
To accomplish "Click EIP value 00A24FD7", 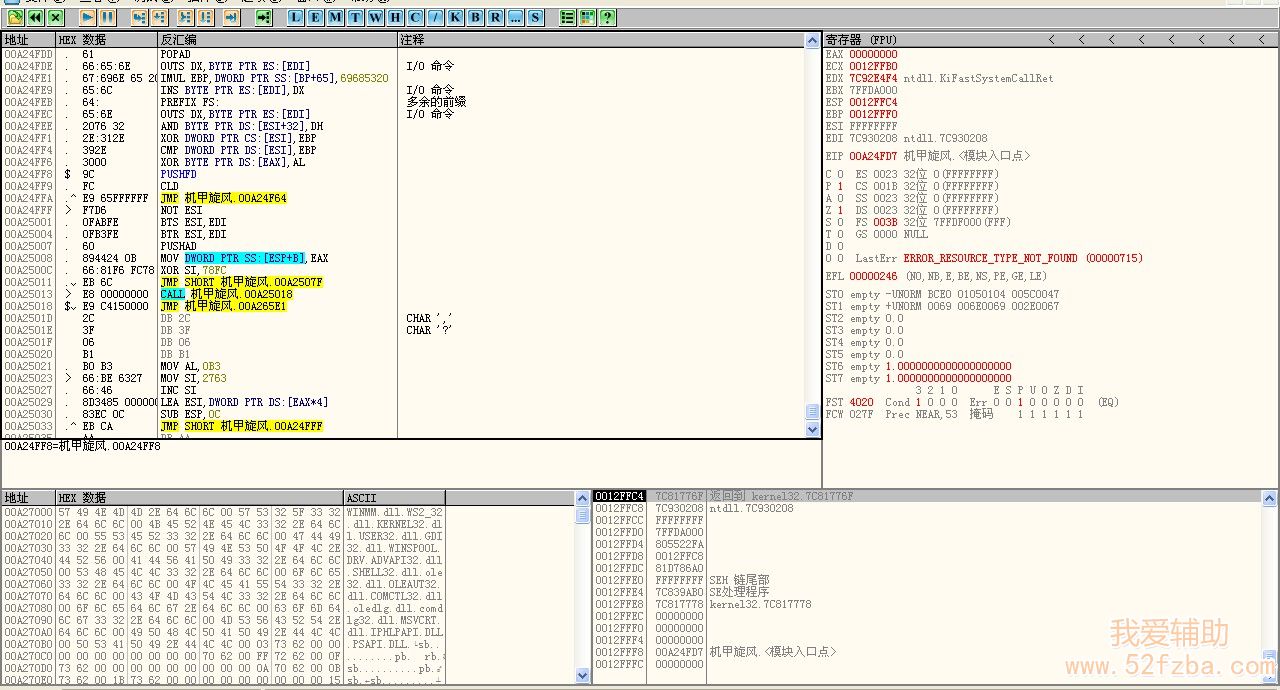I will (x=873, y=156).
